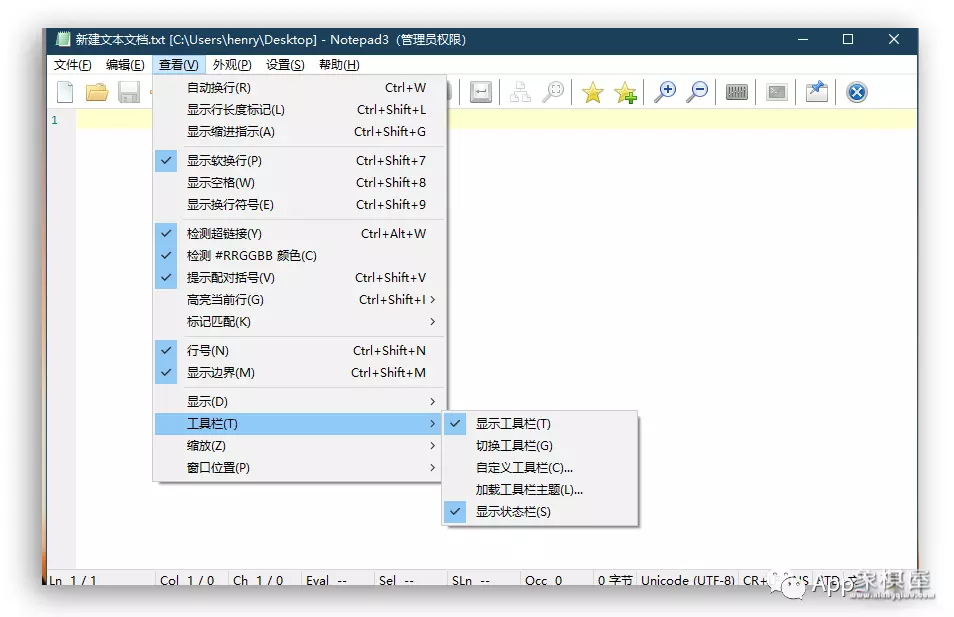Toggle 自动换行(R) word wrap
The image size is (954, 617).
(x=300, y=88)
